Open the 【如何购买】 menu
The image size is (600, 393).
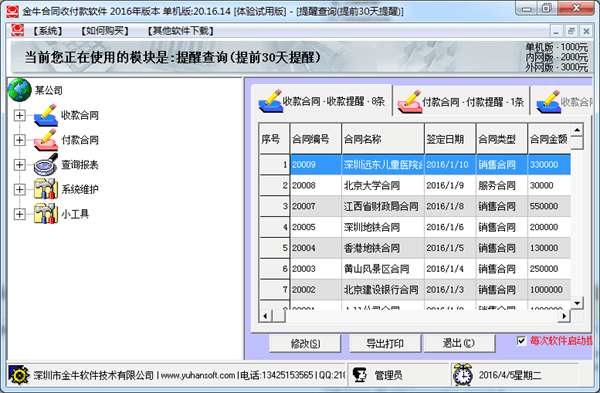click(x=105, y=31)
